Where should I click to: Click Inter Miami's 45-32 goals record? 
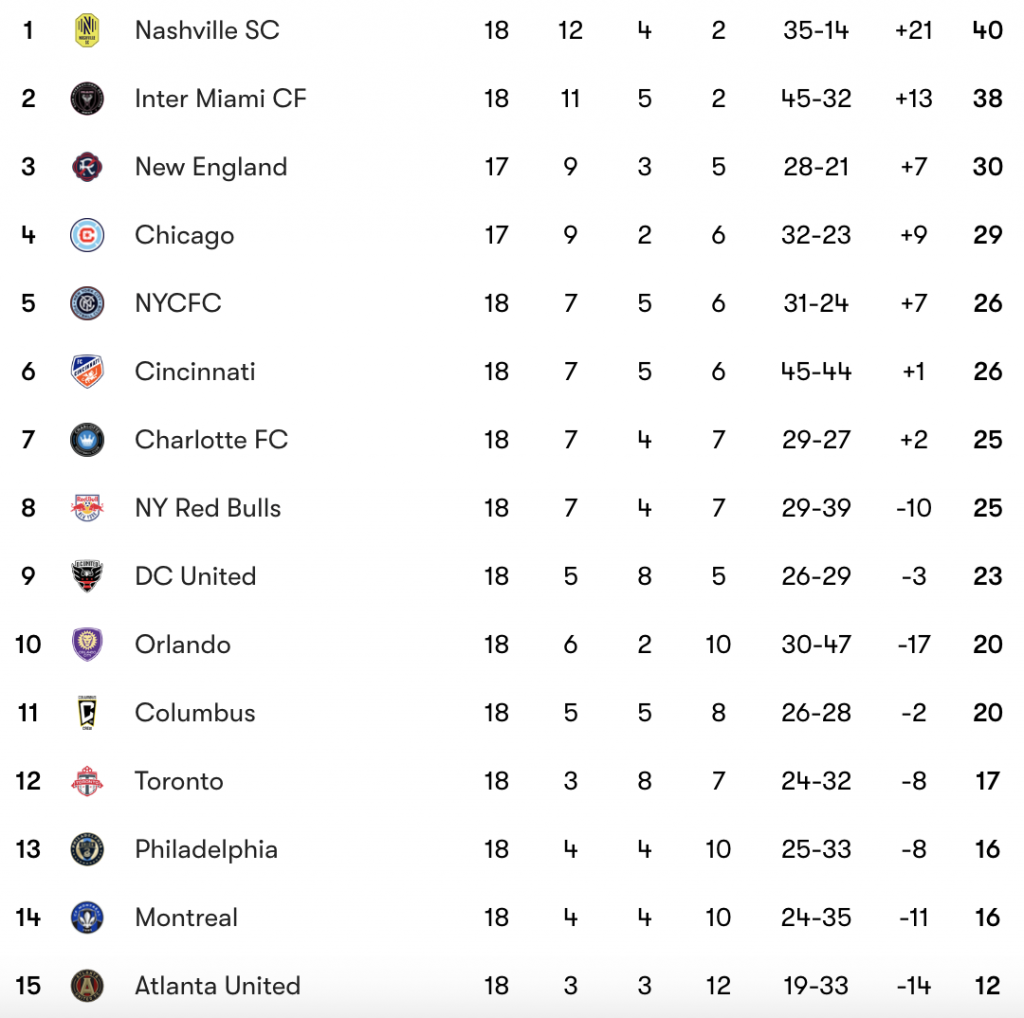coord(816,99)
